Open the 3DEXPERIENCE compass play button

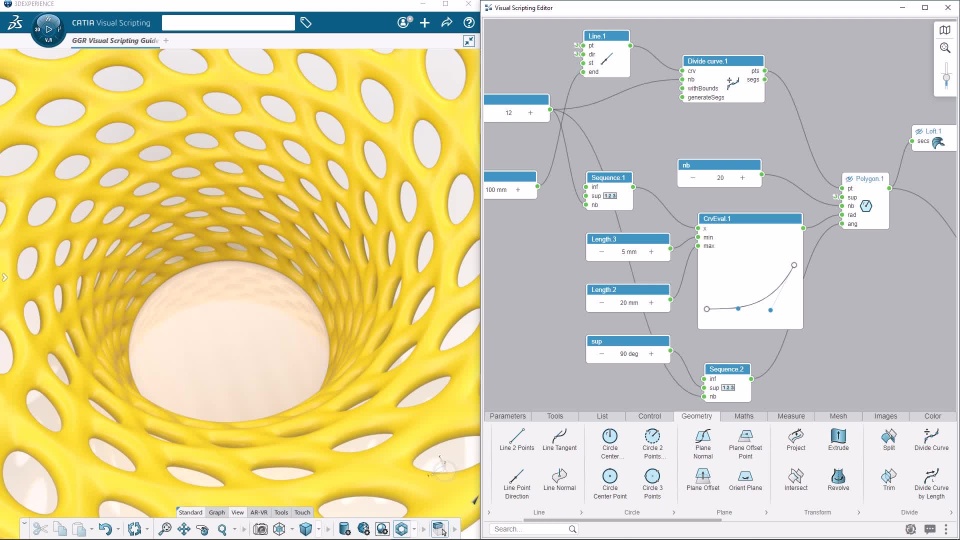pyautogui.click(x=48, y=29)
